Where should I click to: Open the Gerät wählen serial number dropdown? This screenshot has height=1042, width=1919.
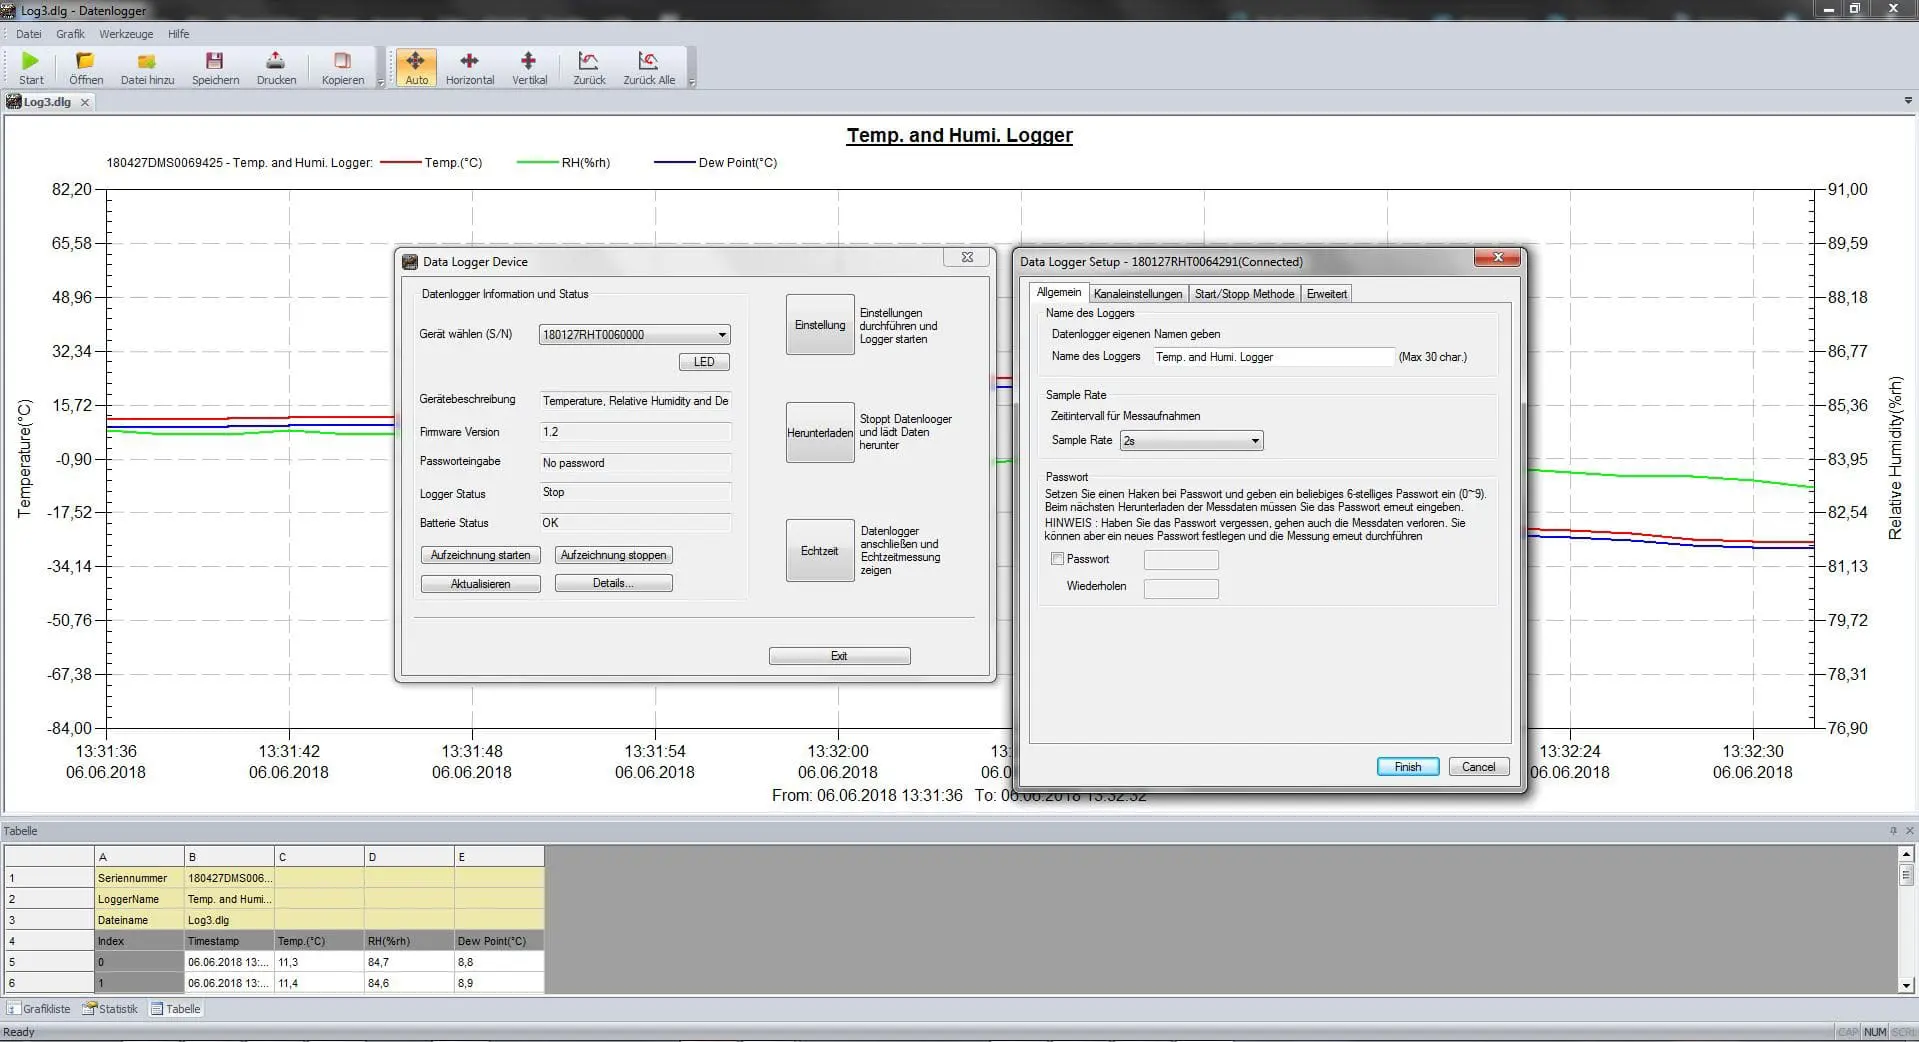point(722,335)
